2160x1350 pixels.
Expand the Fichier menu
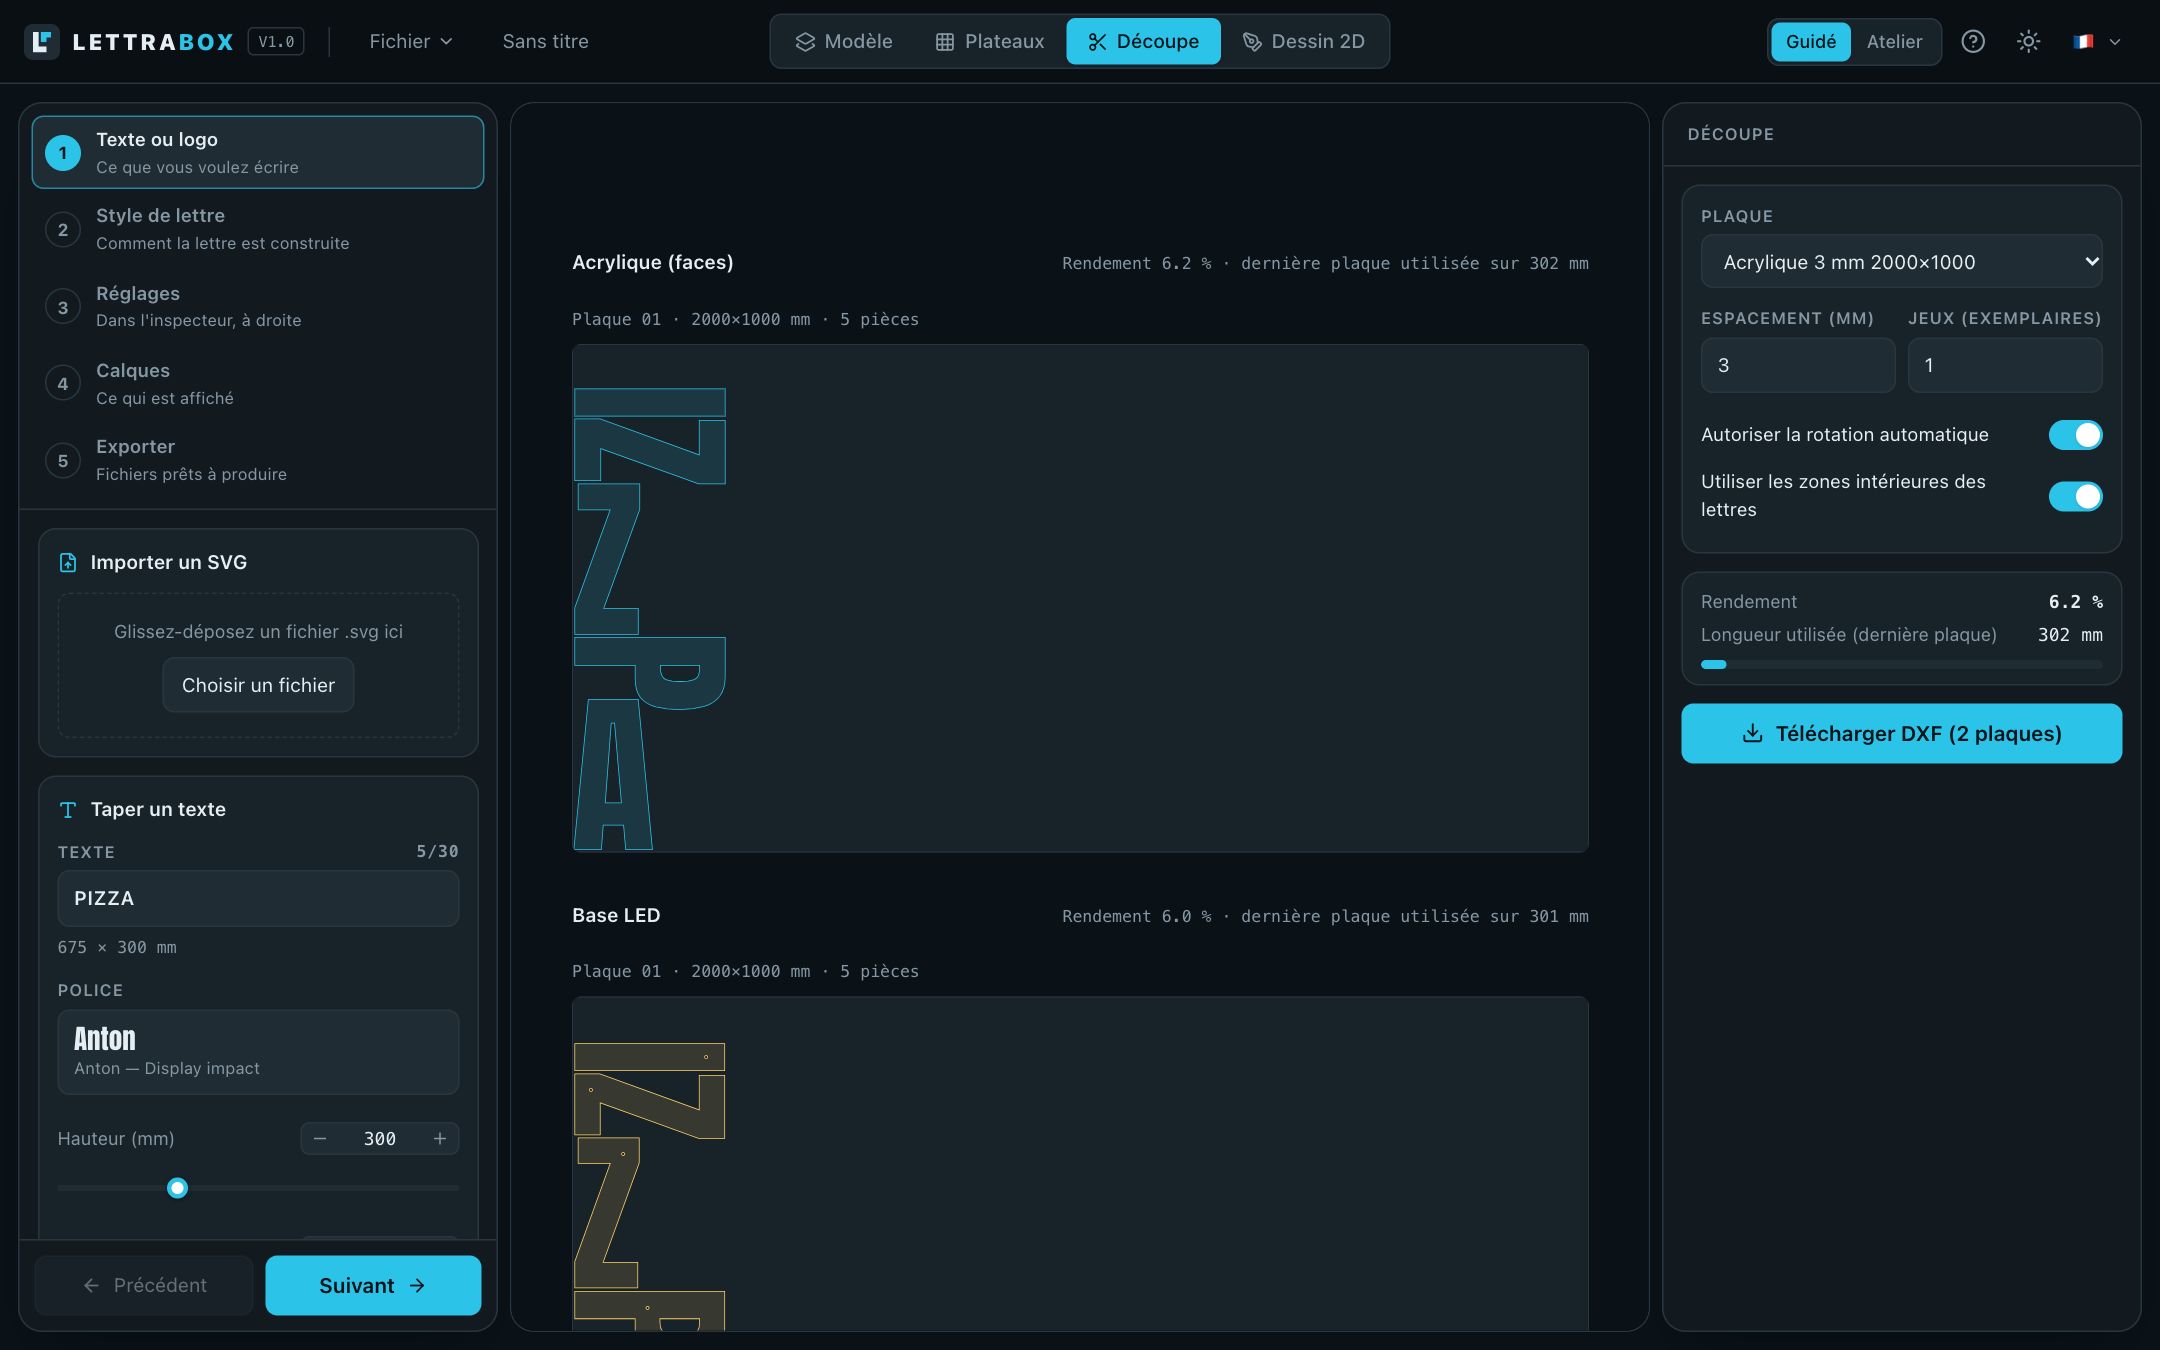[x=411, y=41]
